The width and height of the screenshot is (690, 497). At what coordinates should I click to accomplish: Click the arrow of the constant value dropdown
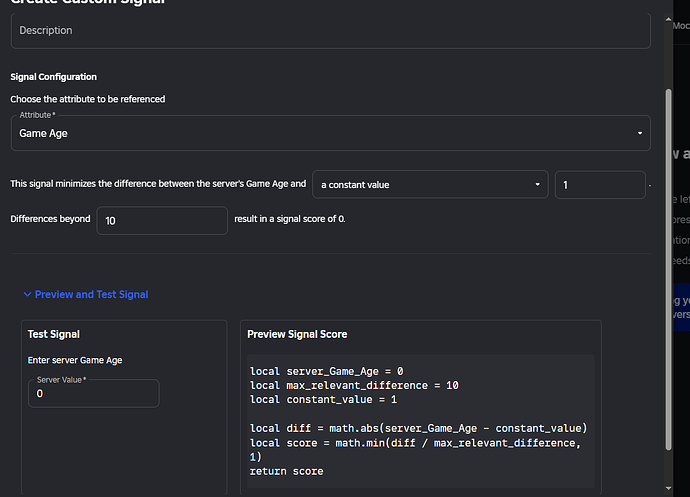click(538, 185)
